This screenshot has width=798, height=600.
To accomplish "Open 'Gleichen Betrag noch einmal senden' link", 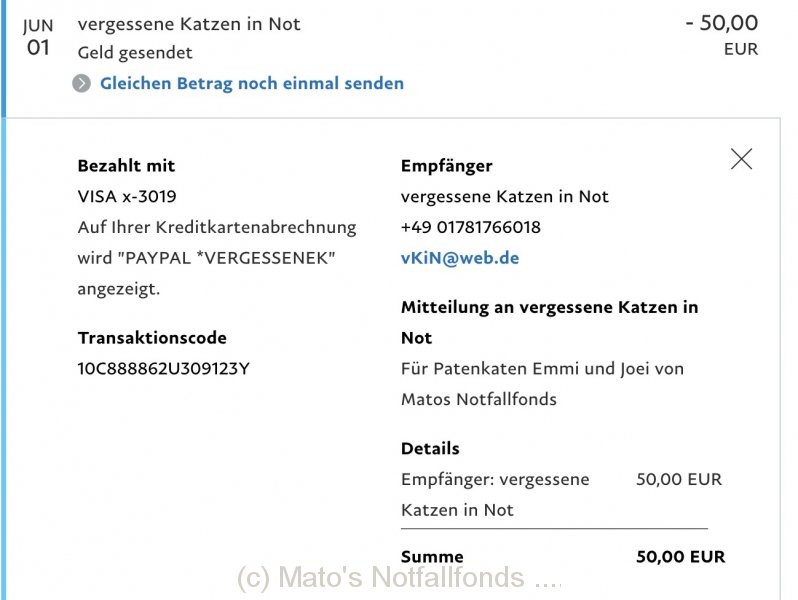I will tap(252, 83).
